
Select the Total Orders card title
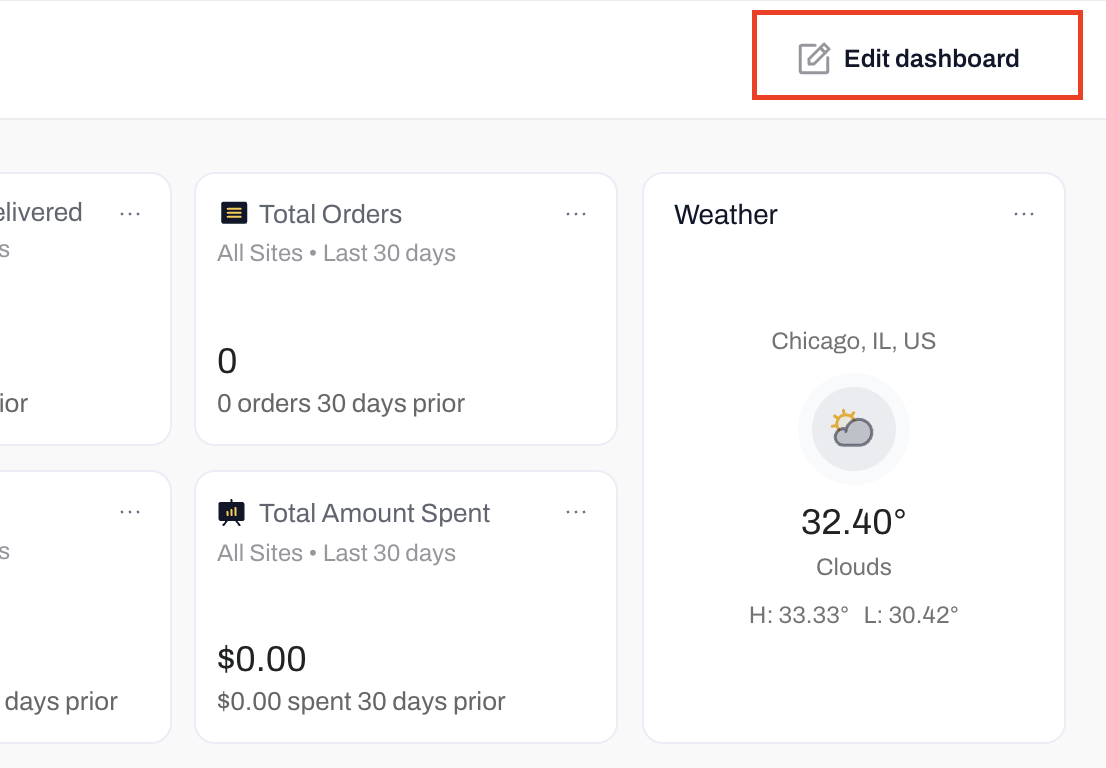(x=330, y=214)
